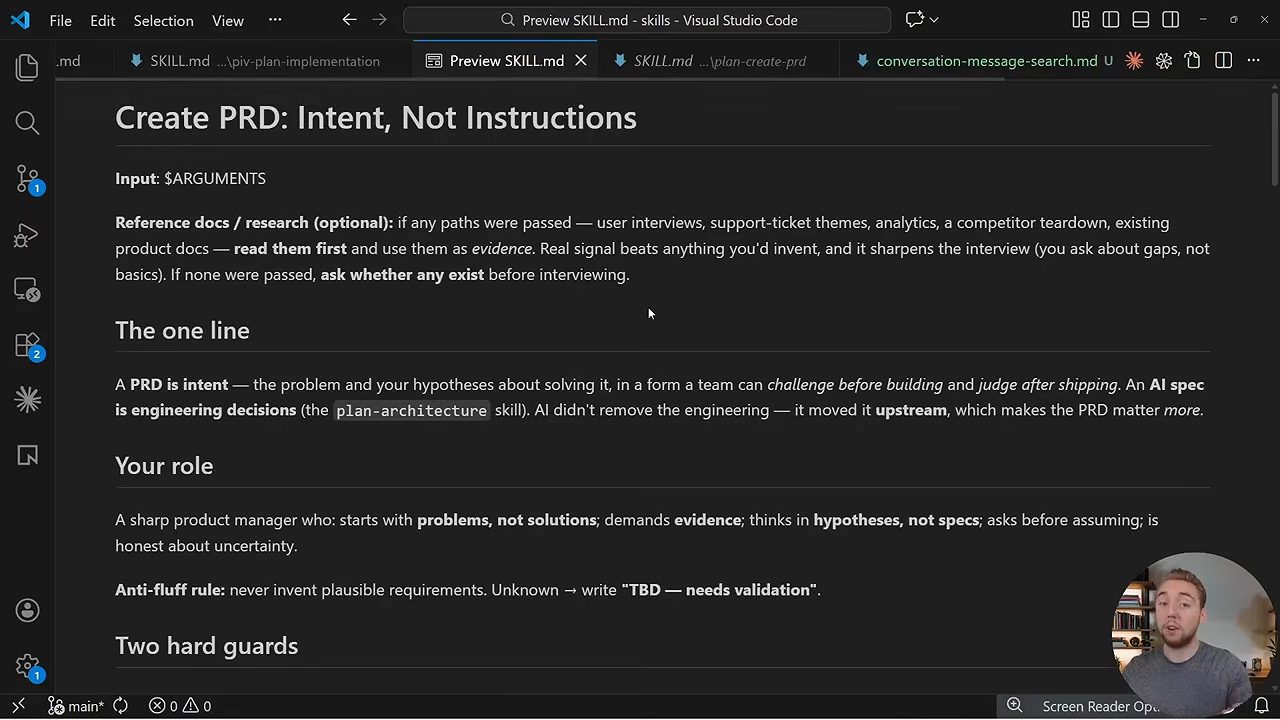This screenshot has width=1280, height=720.
Task: Click the Screen Reader Optimized status item
Action: pos(1100,706)
